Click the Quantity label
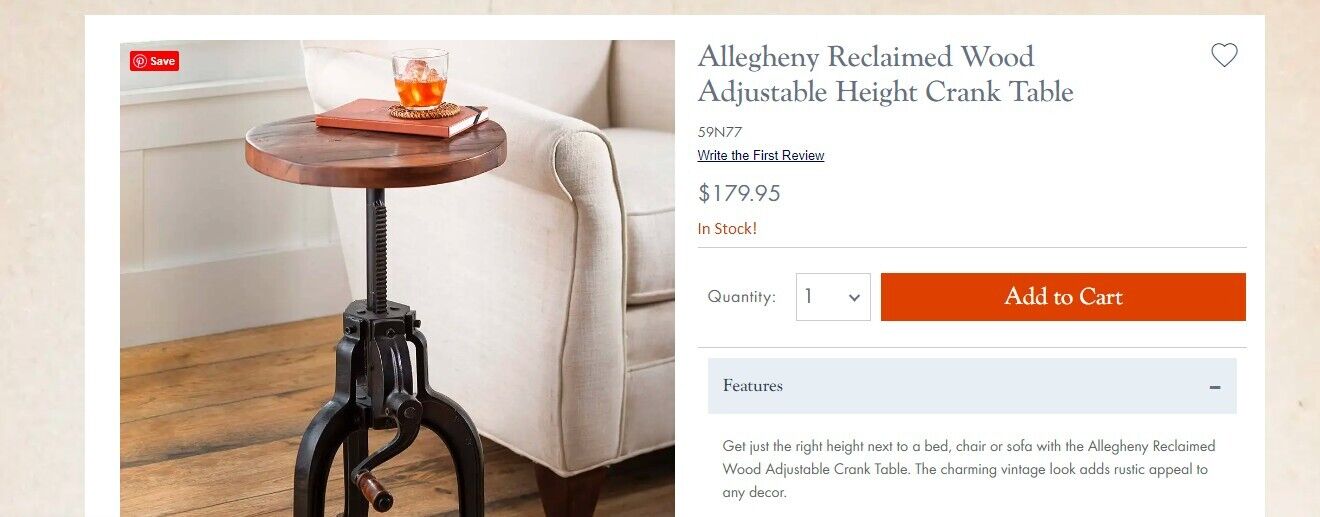 tap(741, 297)
